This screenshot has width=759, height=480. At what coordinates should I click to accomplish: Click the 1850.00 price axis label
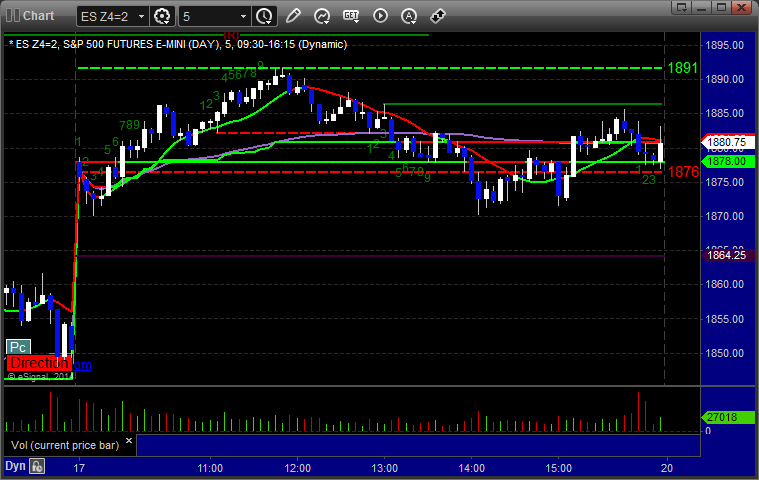point(725,353)
